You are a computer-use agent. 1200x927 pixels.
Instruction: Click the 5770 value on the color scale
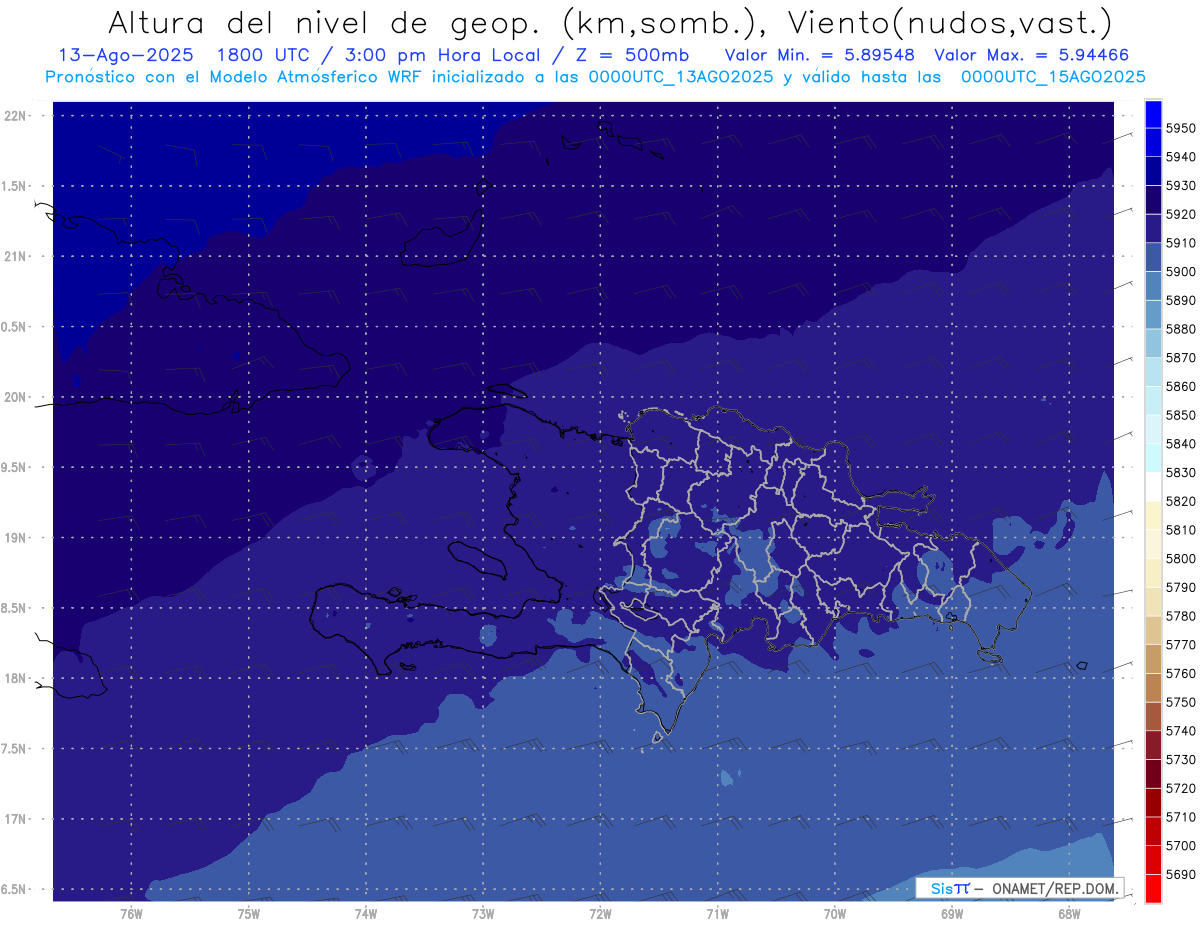1181,645
